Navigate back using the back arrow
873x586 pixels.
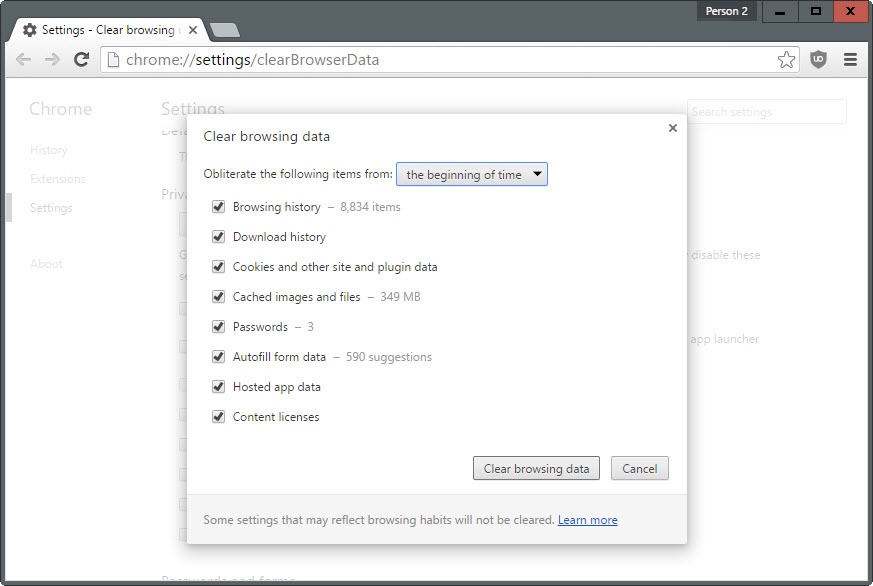[x=24, y=59]
